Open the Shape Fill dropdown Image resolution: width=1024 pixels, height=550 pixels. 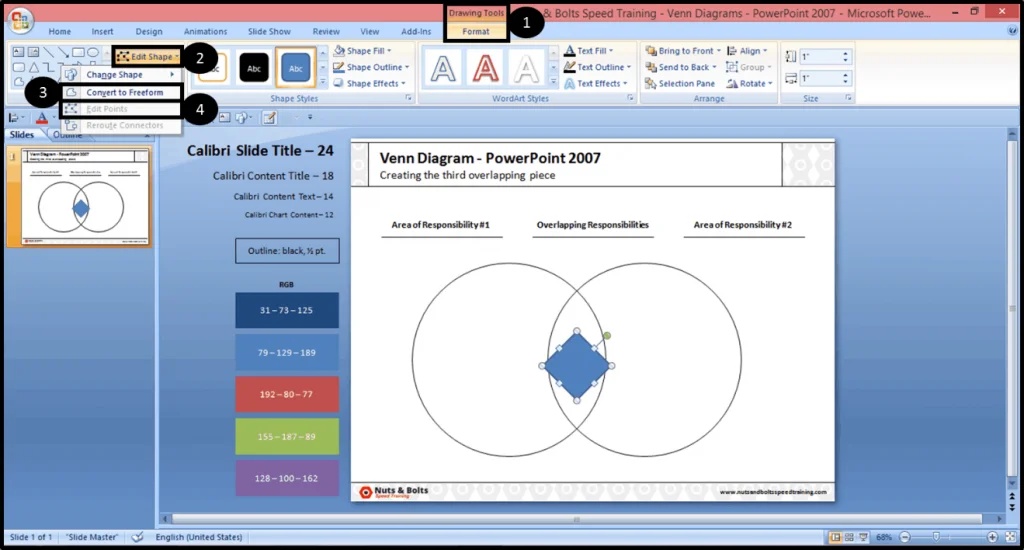362,51
